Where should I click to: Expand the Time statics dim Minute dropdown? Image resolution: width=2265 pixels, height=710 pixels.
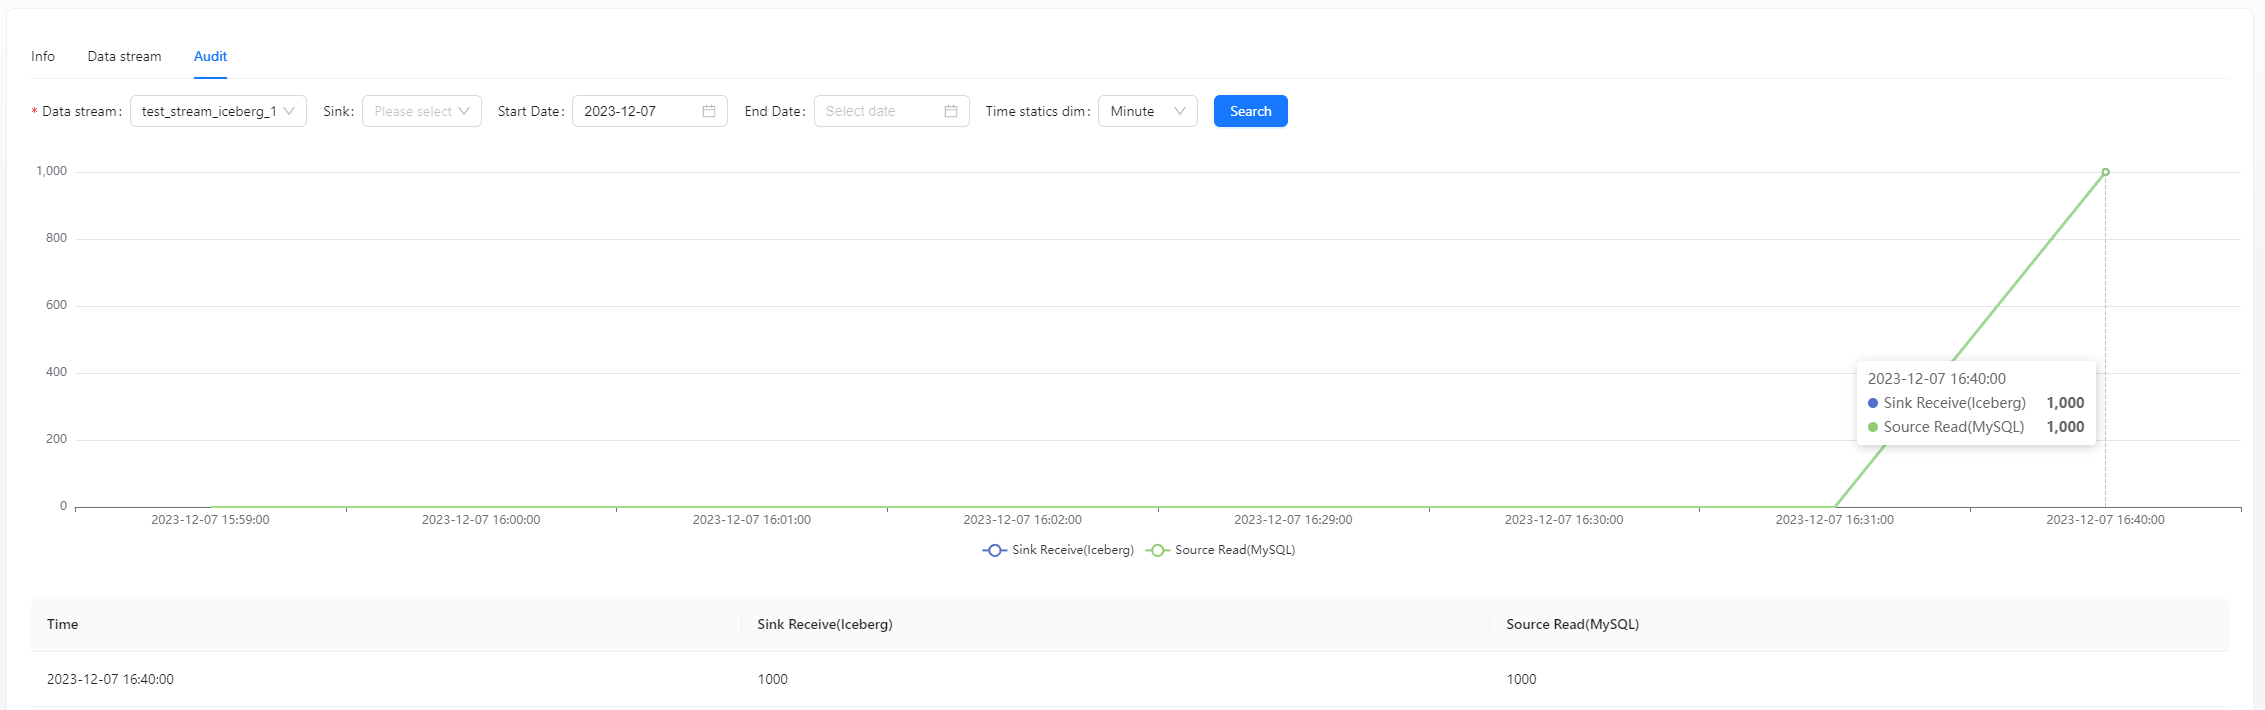tap(1147, 111)
